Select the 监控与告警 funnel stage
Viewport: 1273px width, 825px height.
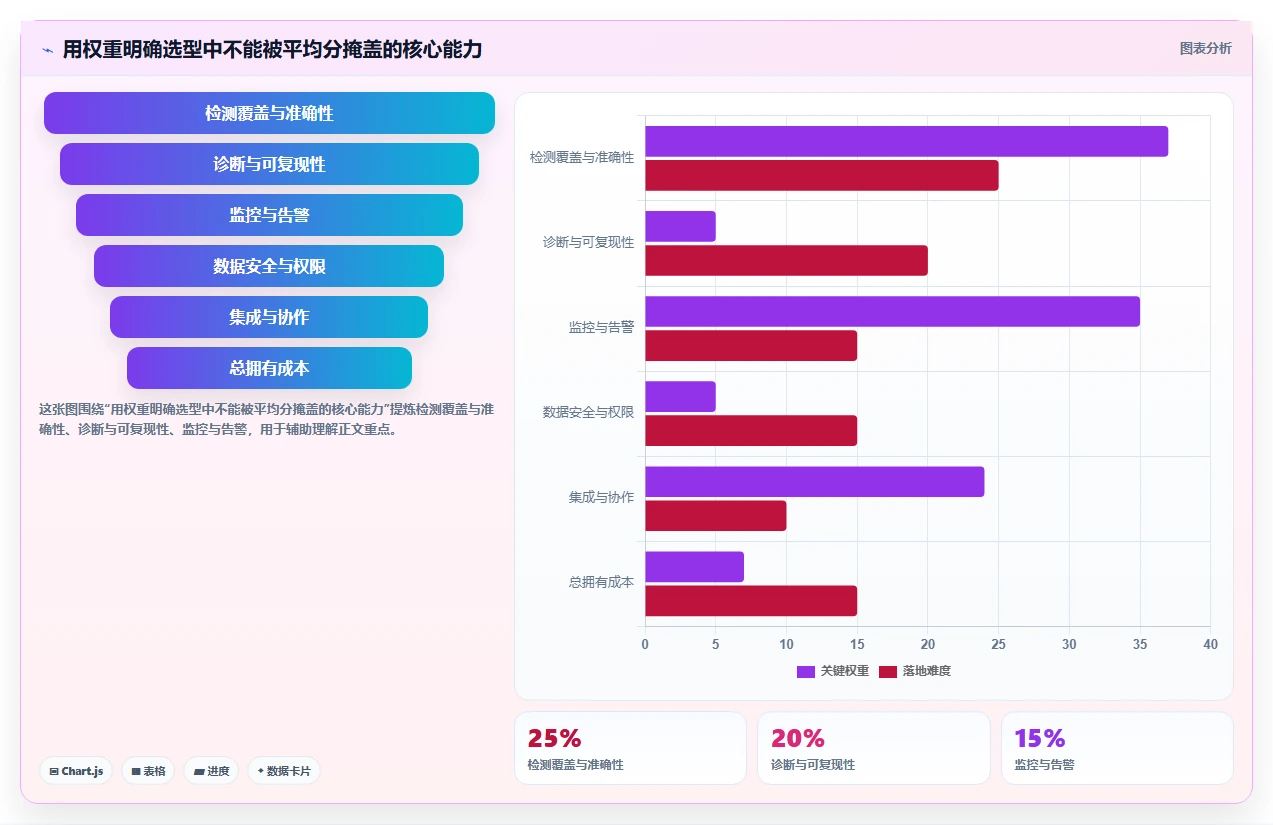pyautogui.click(x=269, y=215)
